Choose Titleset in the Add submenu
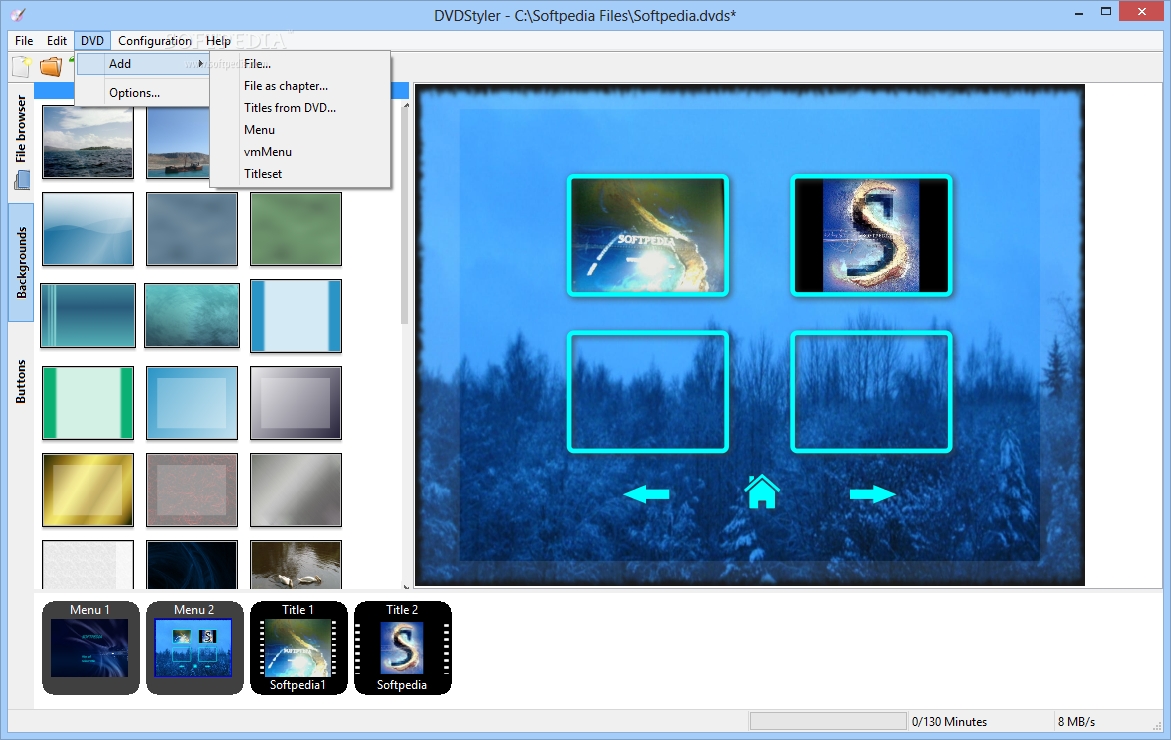The height and width of the screenshot is (740, 1171). (x=300, y=173)
